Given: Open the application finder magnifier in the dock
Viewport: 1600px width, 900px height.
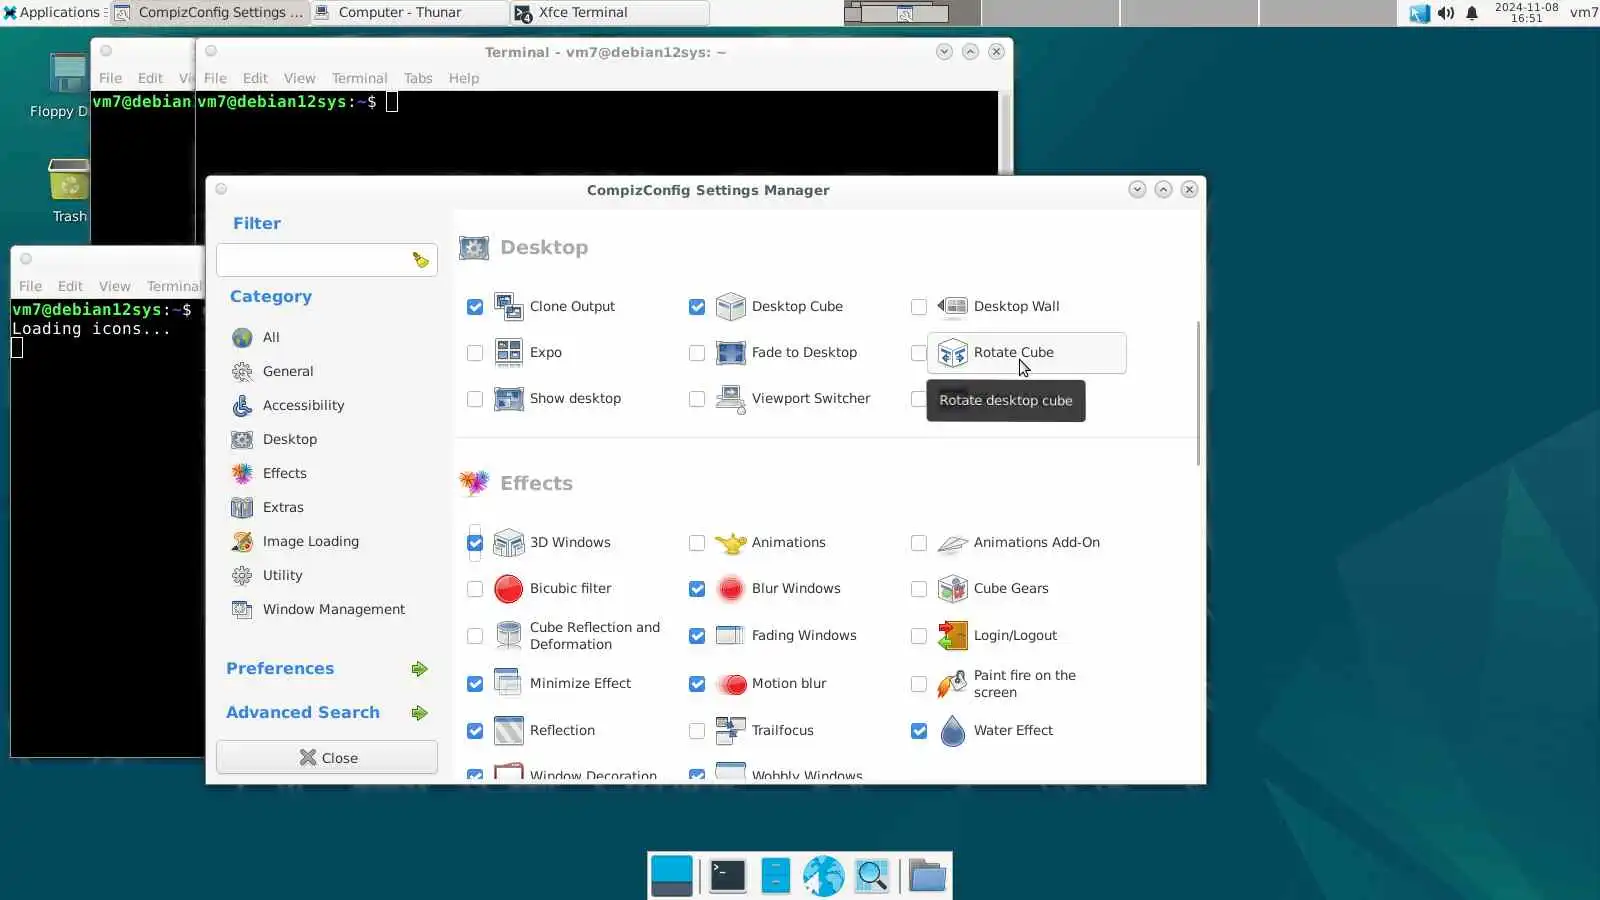Looking at the screenshot, I should (x=872, y=876).
